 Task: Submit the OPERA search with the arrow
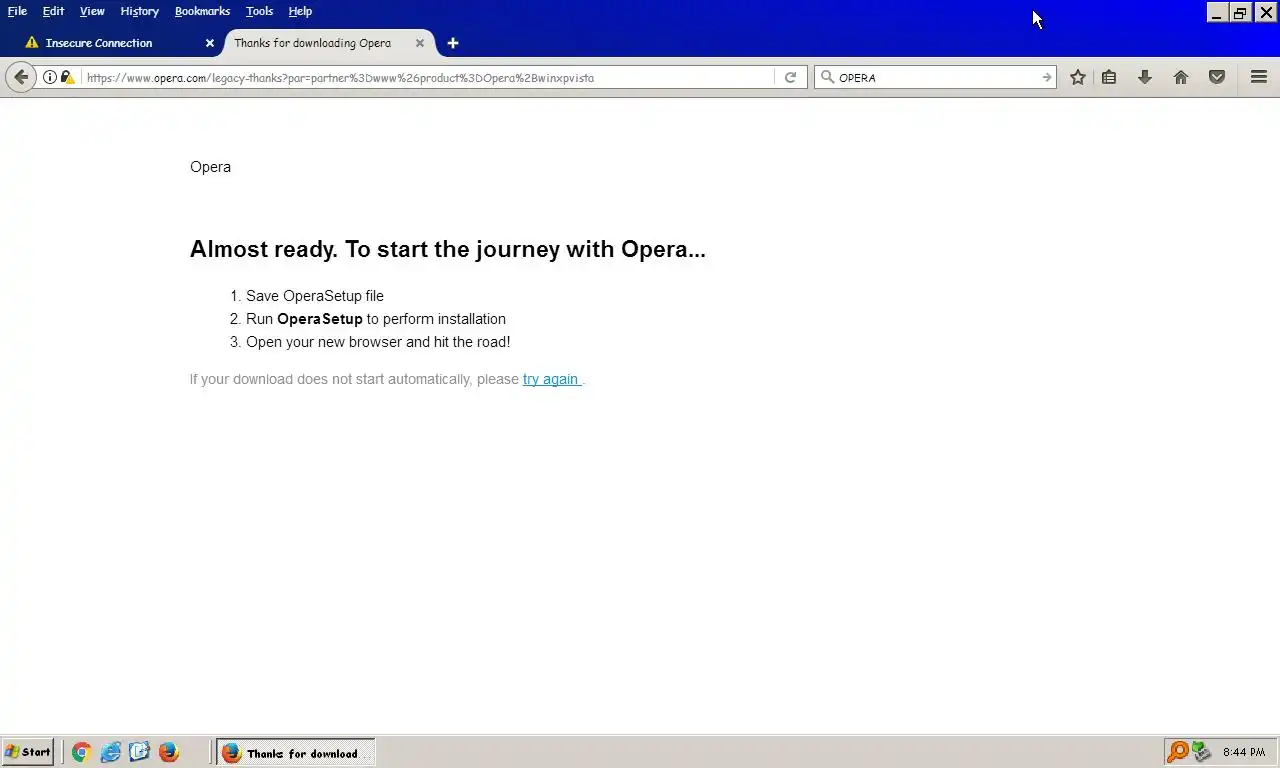click(x=1046, y=77)
